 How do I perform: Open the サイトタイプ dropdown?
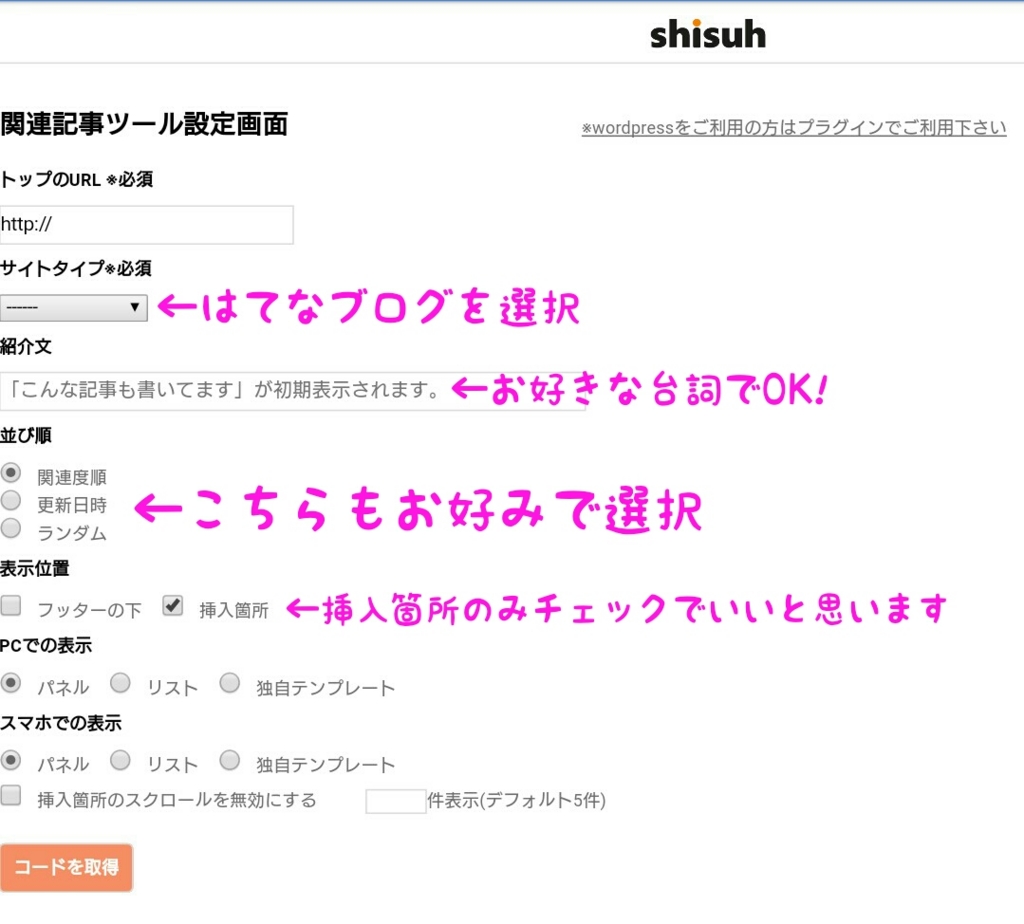(x=72, y=308)
